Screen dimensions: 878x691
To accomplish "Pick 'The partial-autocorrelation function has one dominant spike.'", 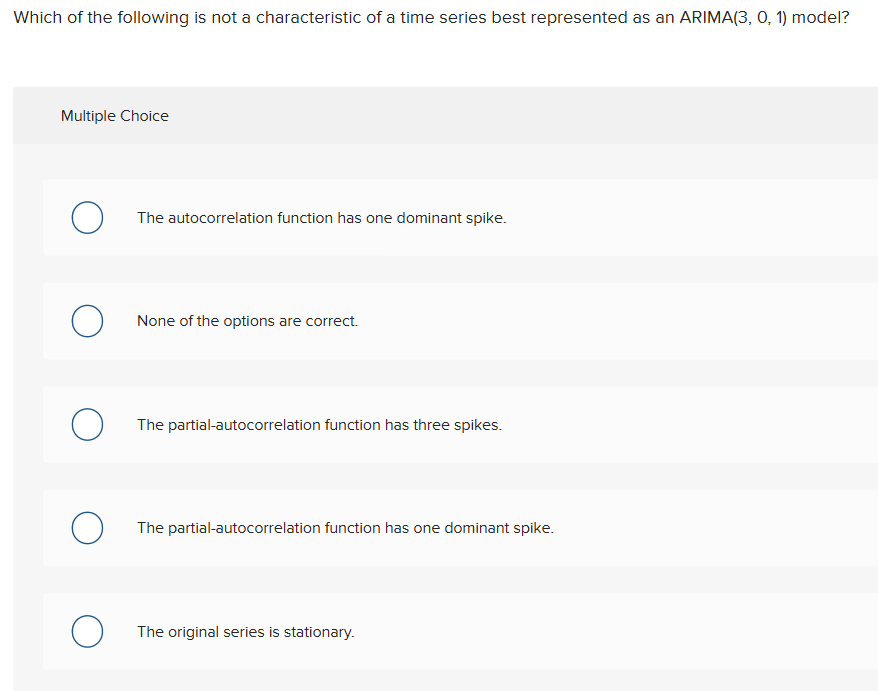I will click(x=87, y=528).
